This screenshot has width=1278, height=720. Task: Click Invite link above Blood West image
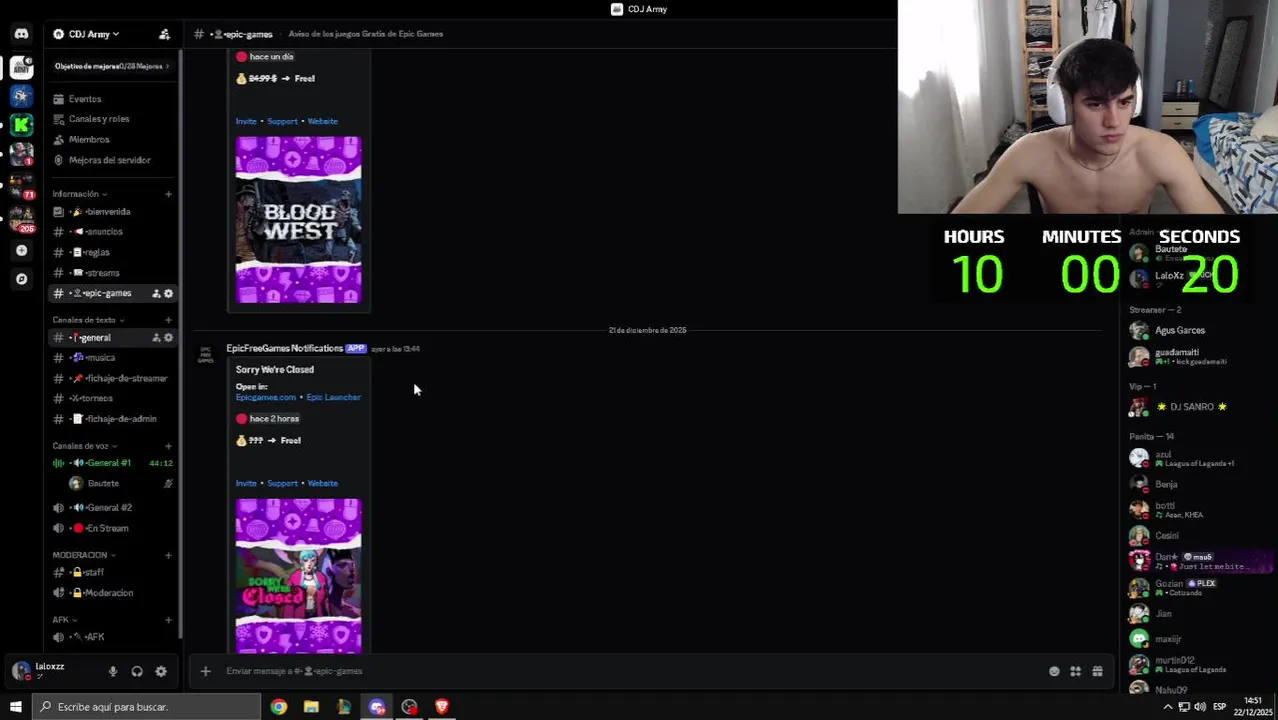click(246, 121)
